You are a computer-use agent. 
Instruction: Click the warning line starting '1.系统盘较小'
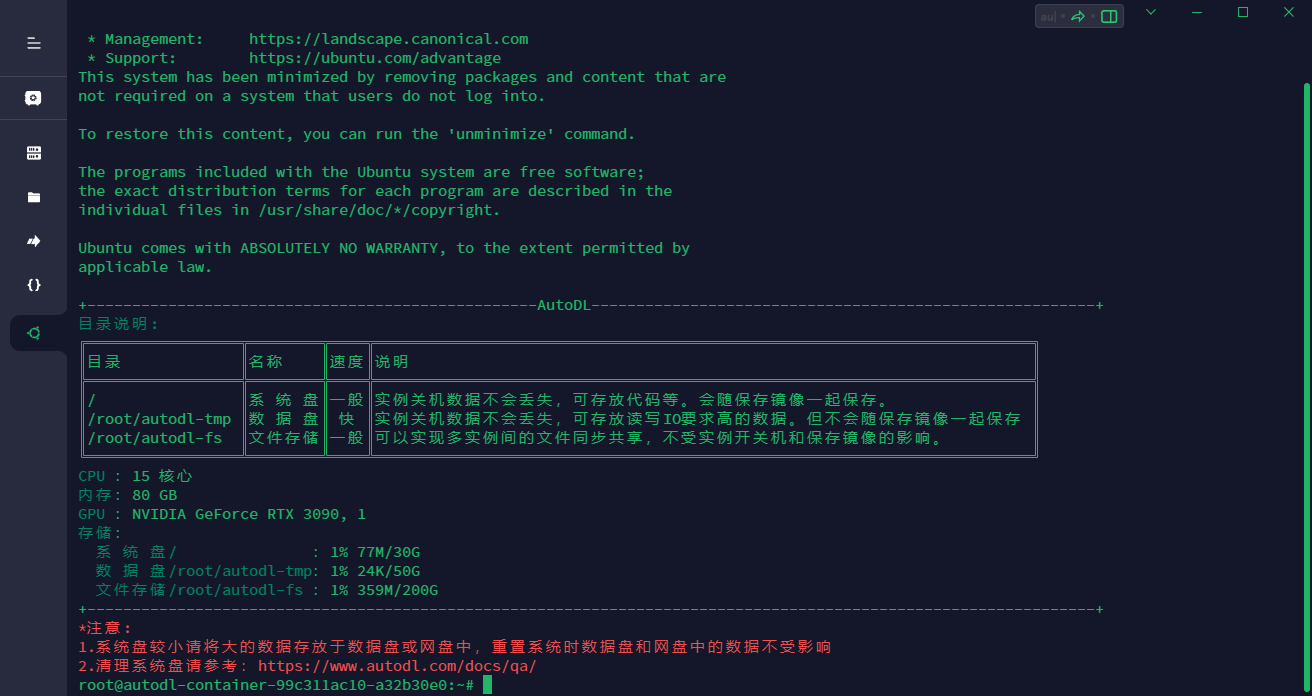pos(455,647)
